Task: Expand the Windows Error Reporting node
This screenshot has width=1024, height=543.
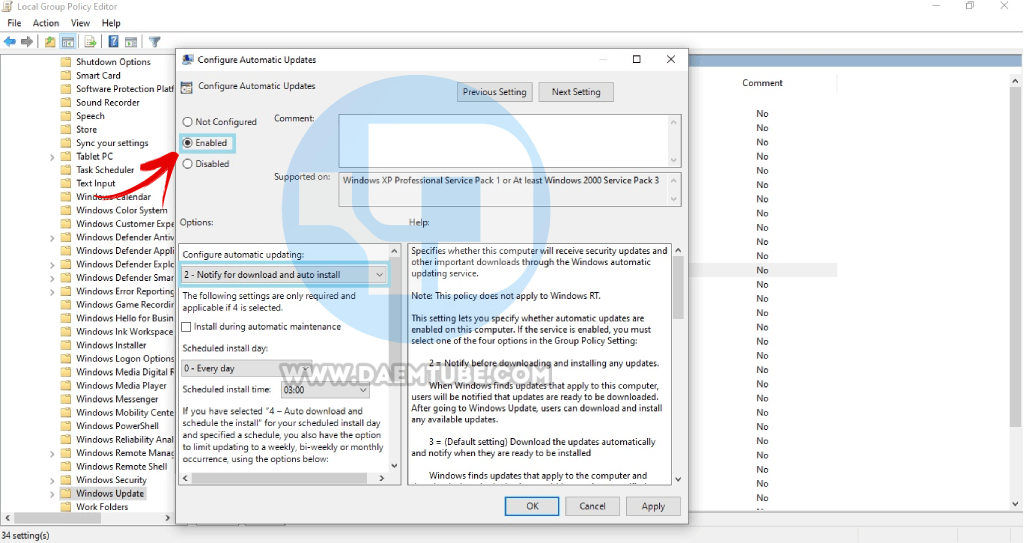Action: (52, 291)
